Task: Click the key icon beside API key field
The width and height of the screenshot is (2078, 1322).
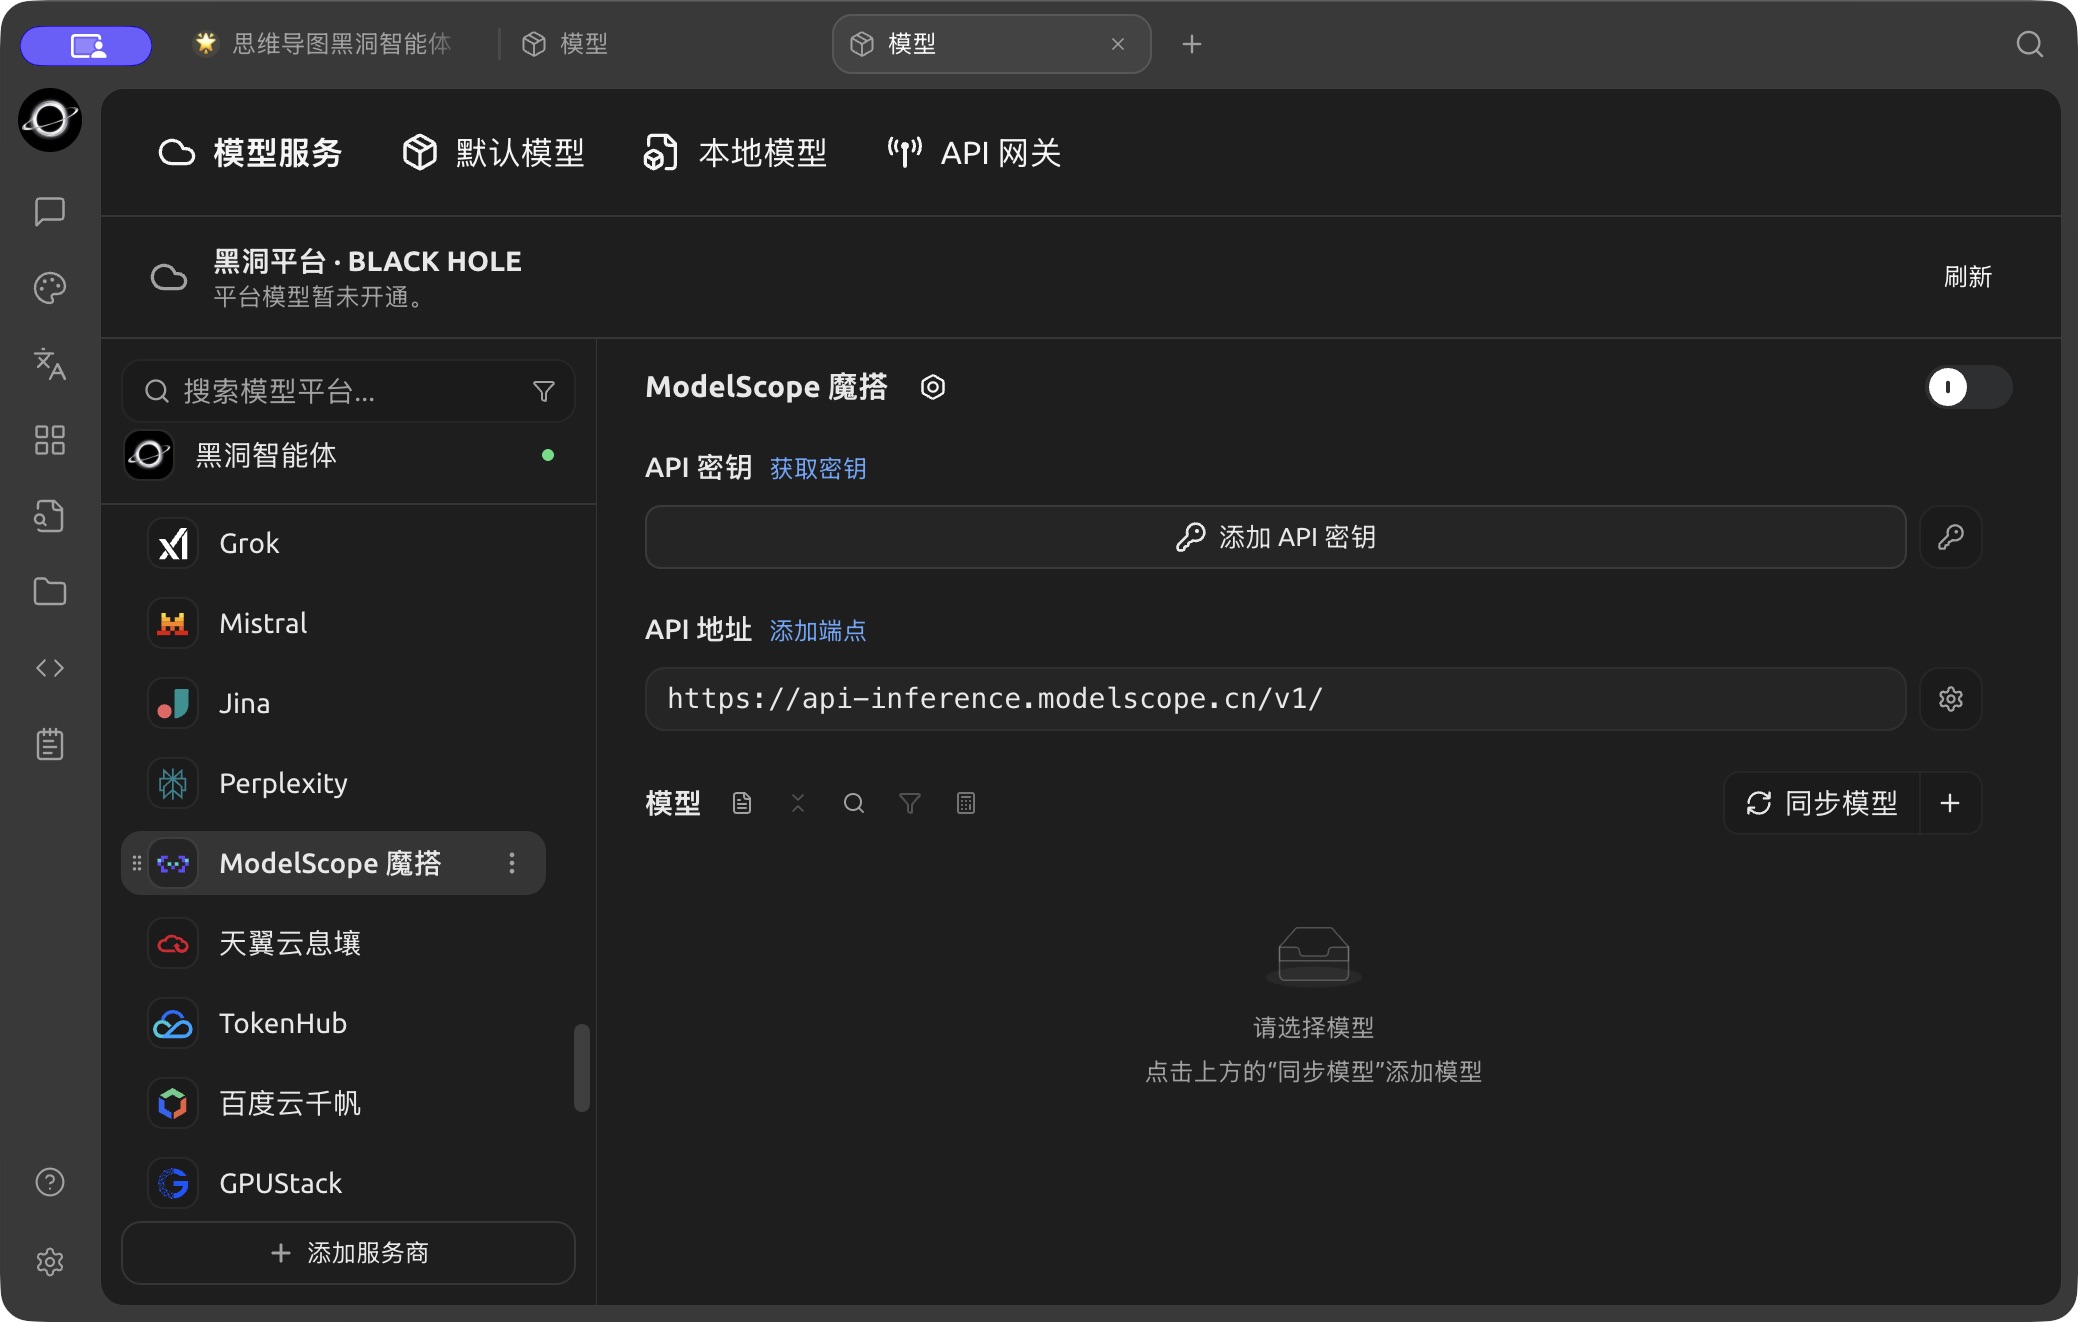Action: [1951, 537]
